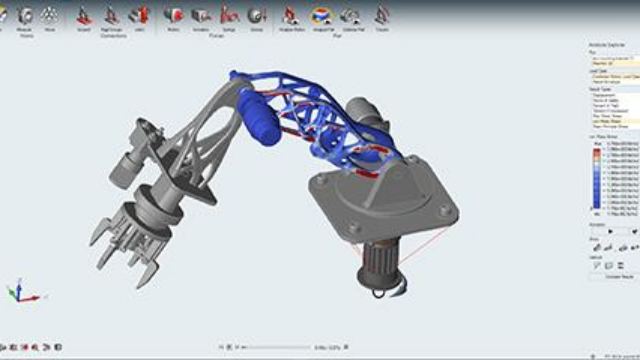The image size is (640, 360).
Task: Select the highlighted first Load Case row
Action: [616, 77]
